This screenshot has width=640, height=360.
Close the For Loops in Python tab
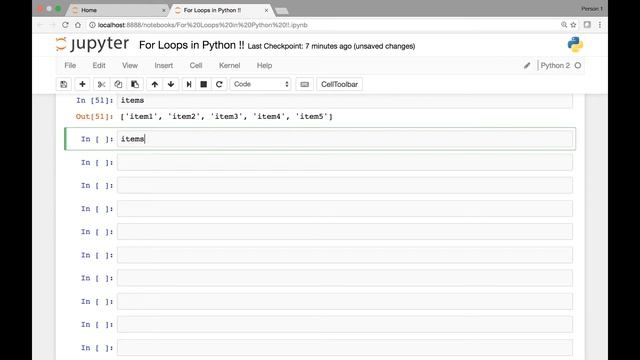(267, 10)
